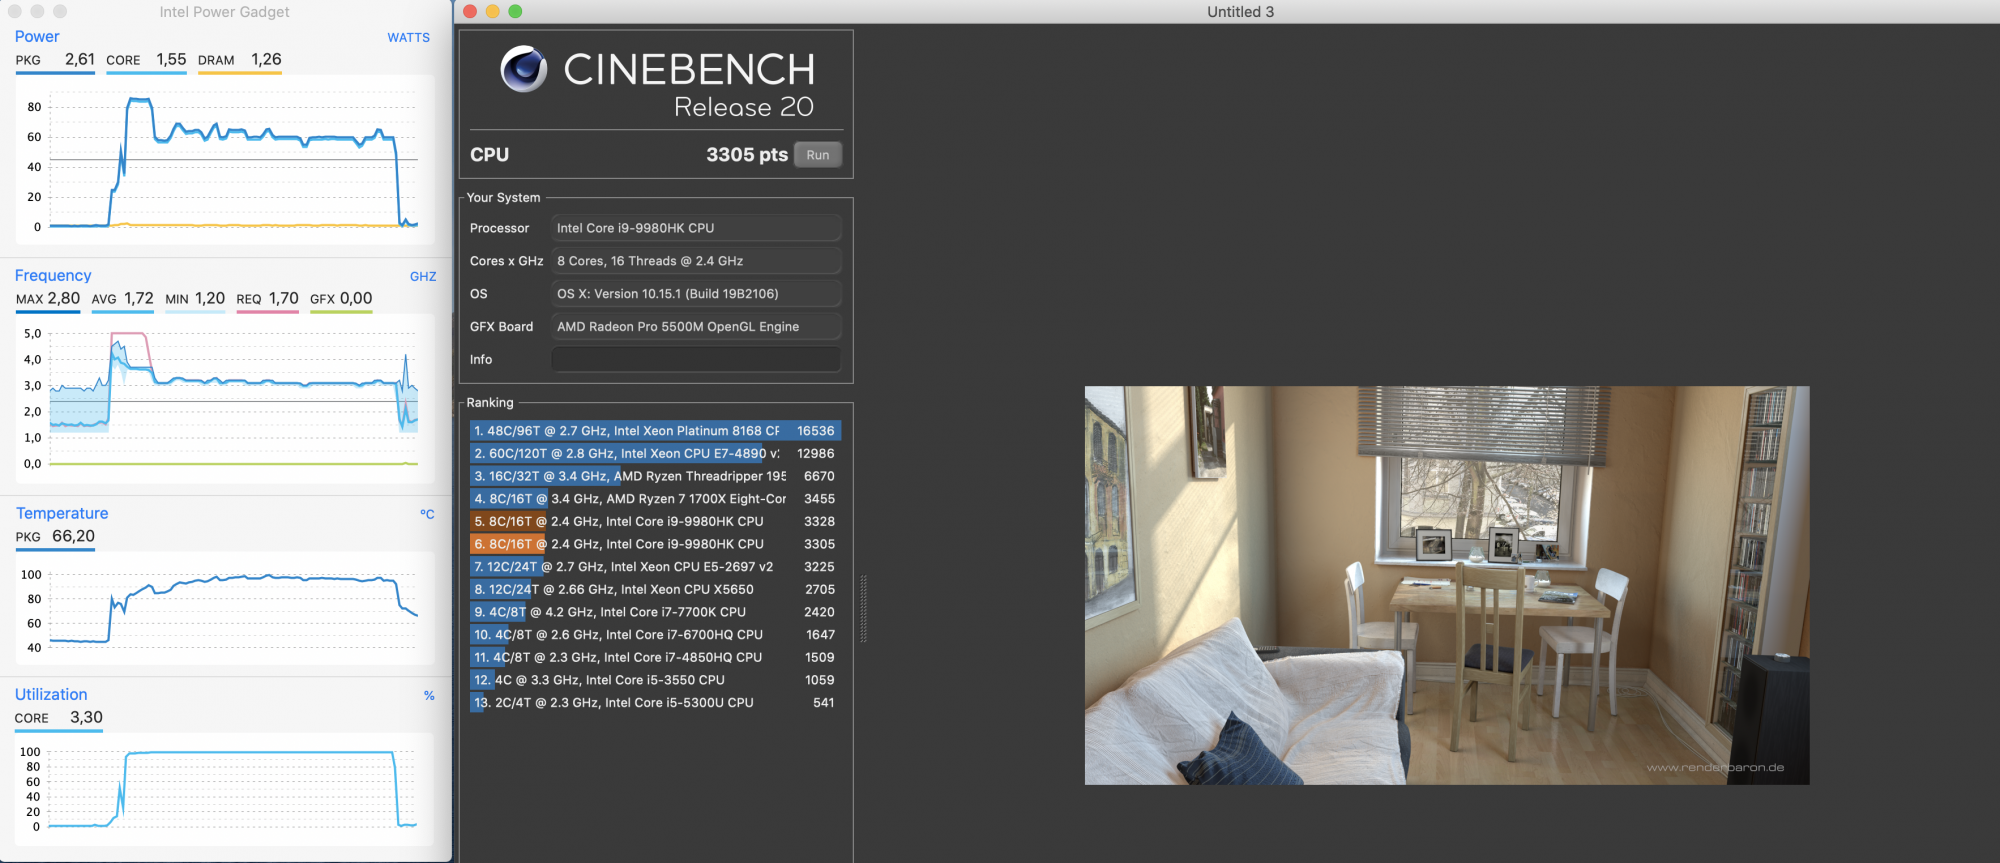Select ranking row 11 Core i7-4850HQ

[x=655, y=658]
